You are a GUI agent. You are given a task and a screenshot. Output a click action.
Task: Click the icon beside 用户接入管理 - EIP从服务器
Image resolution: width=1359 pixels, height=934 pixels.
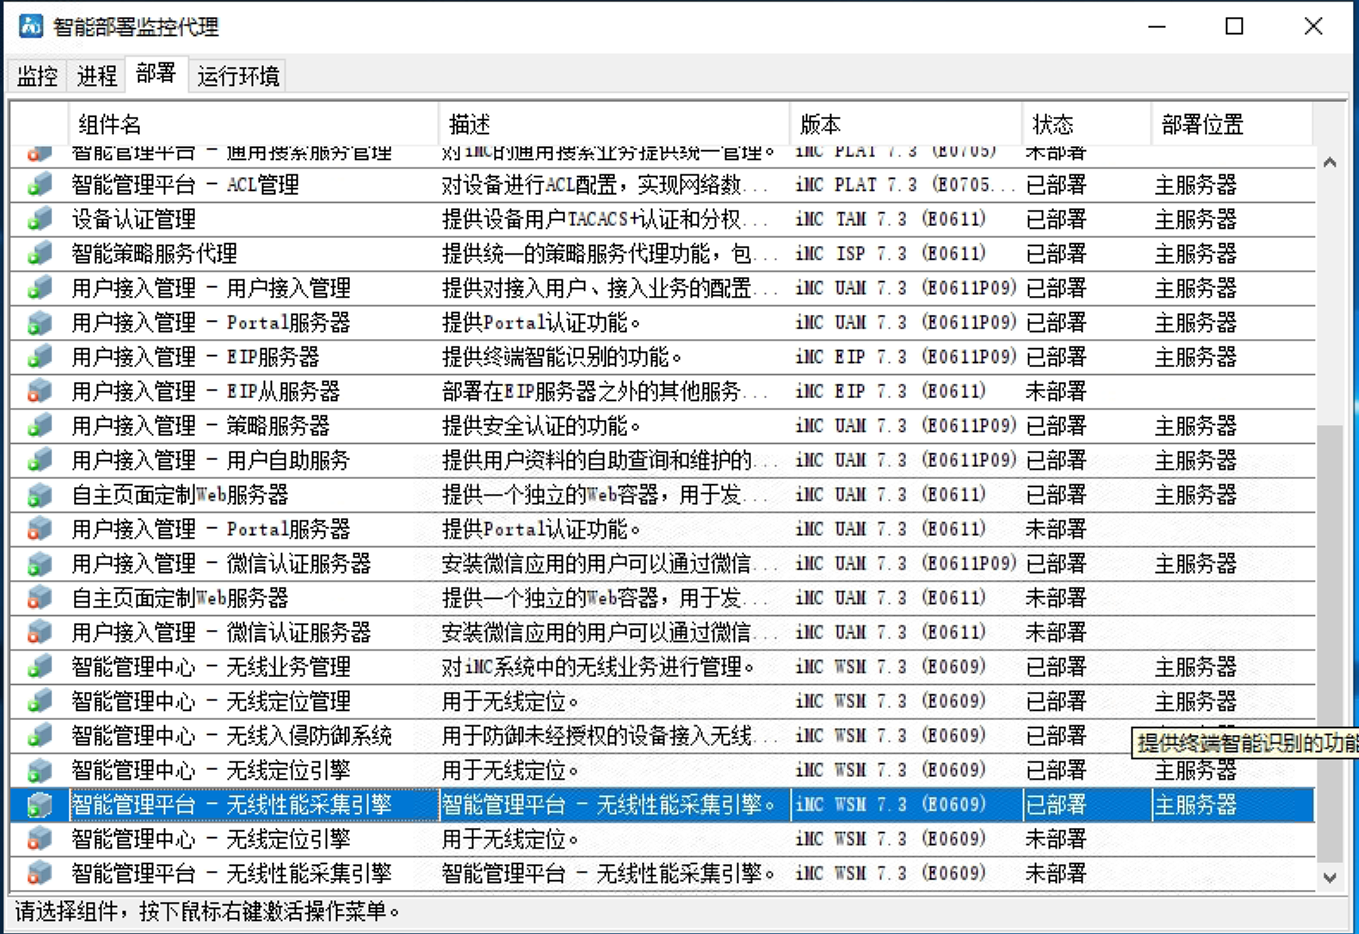coord(40,391)
